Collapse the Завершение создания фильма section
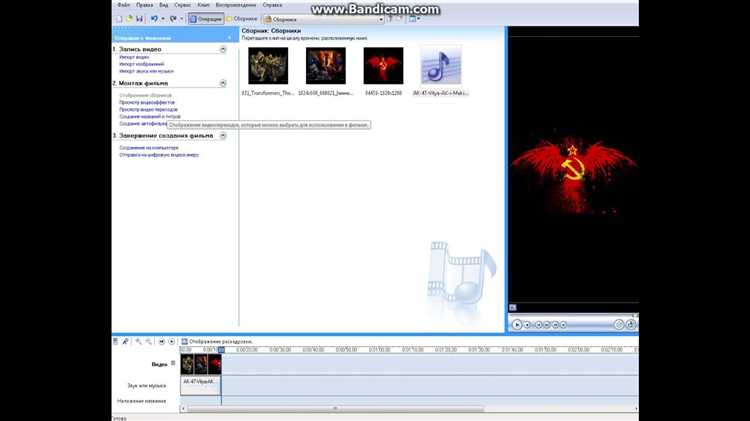 pos(223,136)
